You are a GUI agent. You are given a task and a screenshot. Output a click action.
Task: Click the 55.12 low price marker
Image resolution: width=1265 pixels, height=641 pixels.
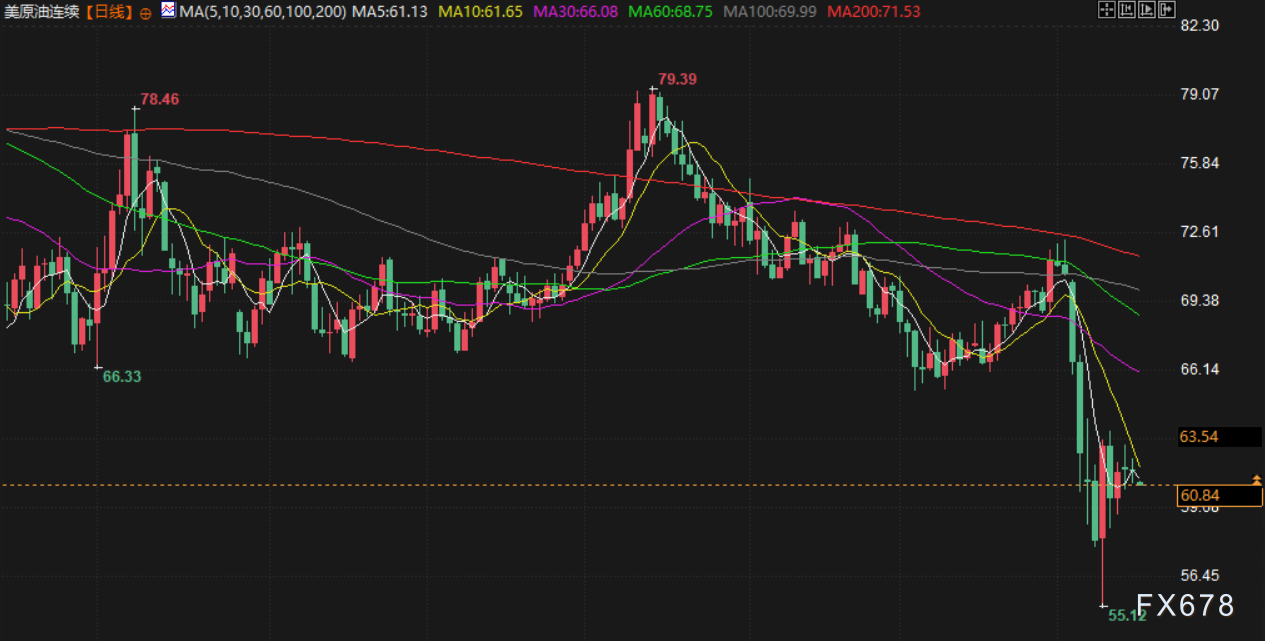(1126, 615)
